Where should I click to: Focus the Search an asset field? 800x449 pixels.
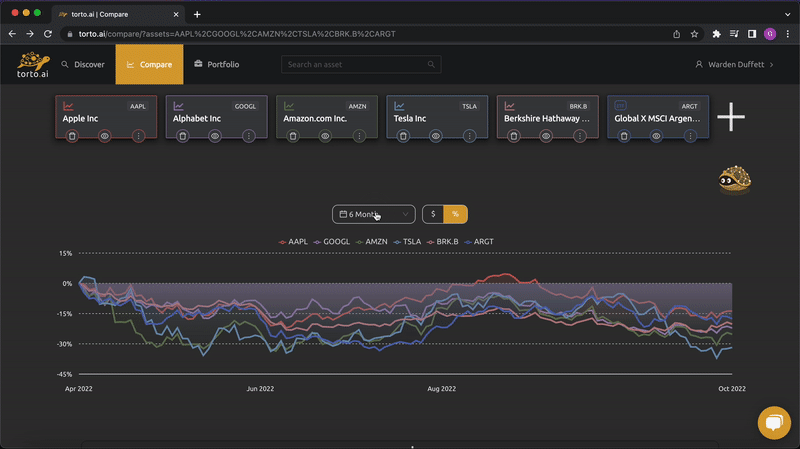[x=361, y=64]
